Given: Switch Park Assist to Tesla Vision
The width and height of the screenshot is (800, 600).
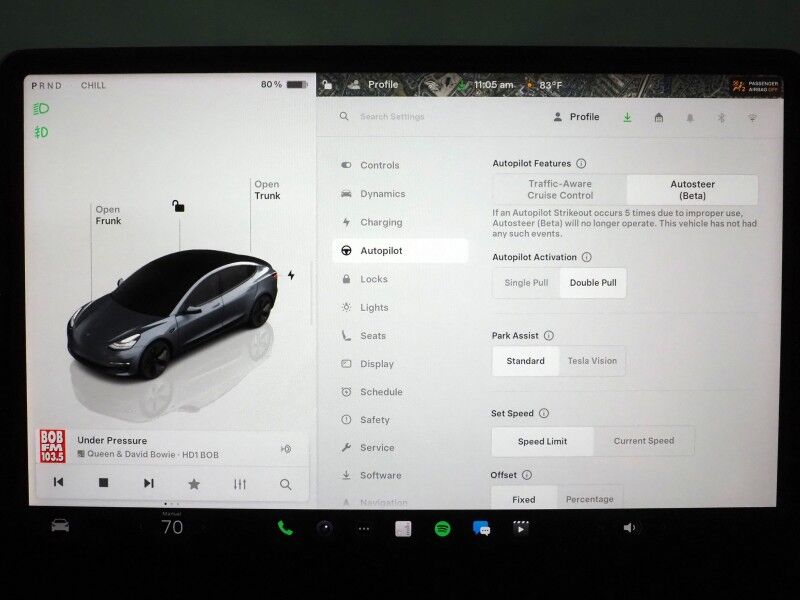Looking at the screenshot, I should coord(592,361).
